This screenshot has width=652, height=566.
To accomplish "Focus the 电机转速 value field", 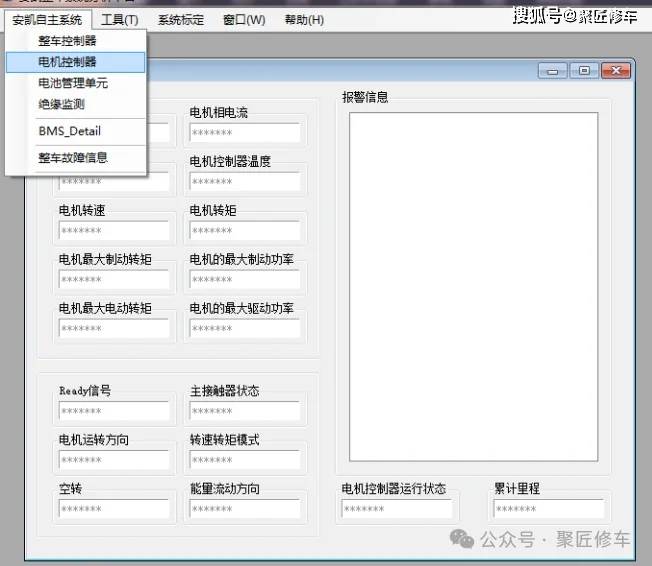I will tap(113, 231).
